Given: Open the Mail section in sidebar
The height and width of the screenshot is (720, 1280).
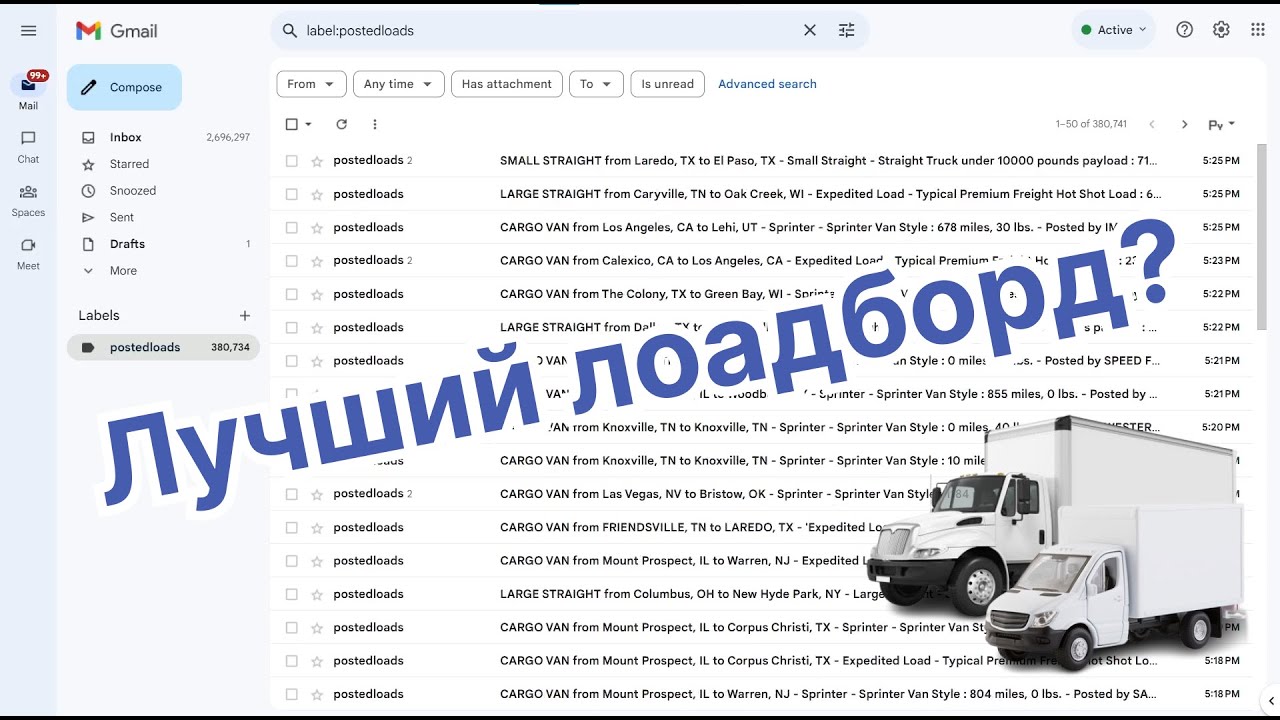Looking at the screenshot, I should (28, 92).
